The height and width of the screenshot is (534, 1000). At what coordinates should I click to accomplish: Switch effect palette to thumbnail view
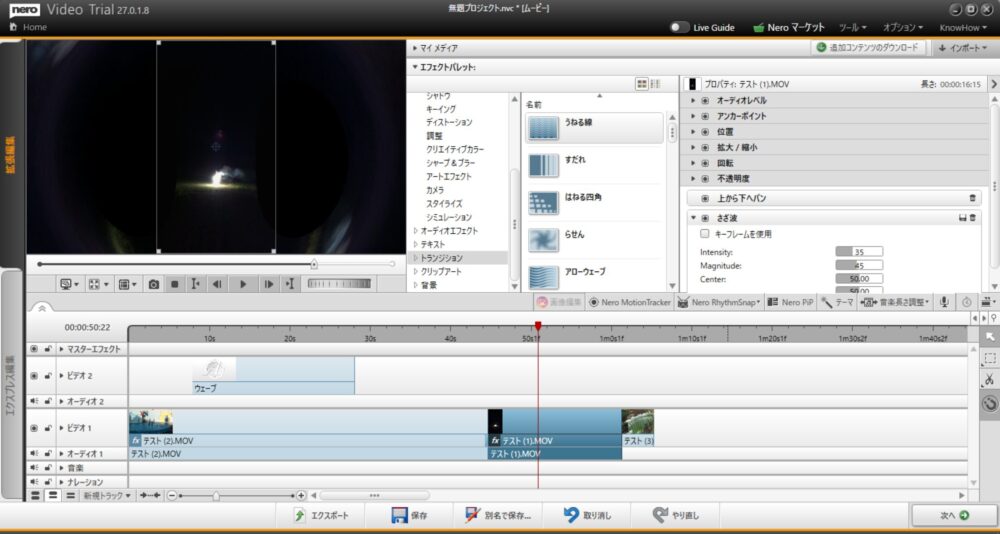pyautogui.click(x=642, y=84)
